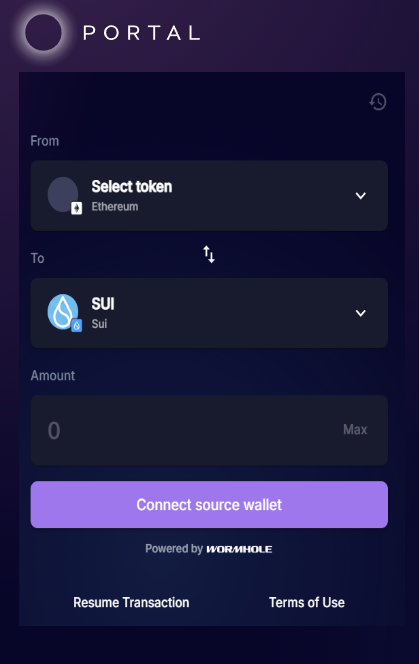The width and height of the screenshot is (419, 664).
Task: Open the transaction history clock icon
Action: coord(377,102)
